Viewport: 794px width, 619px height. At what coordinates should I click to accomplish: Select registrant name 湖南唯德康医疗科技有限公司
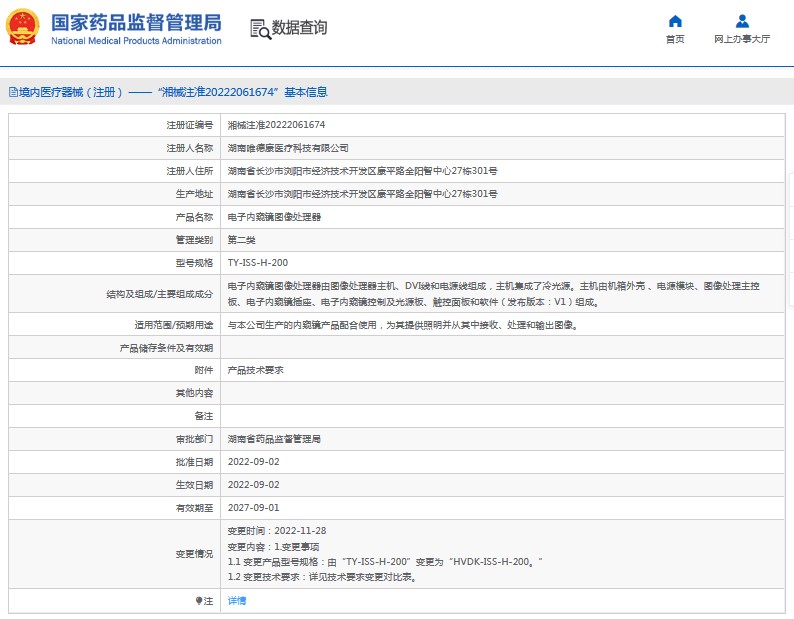tap(288, 148)
